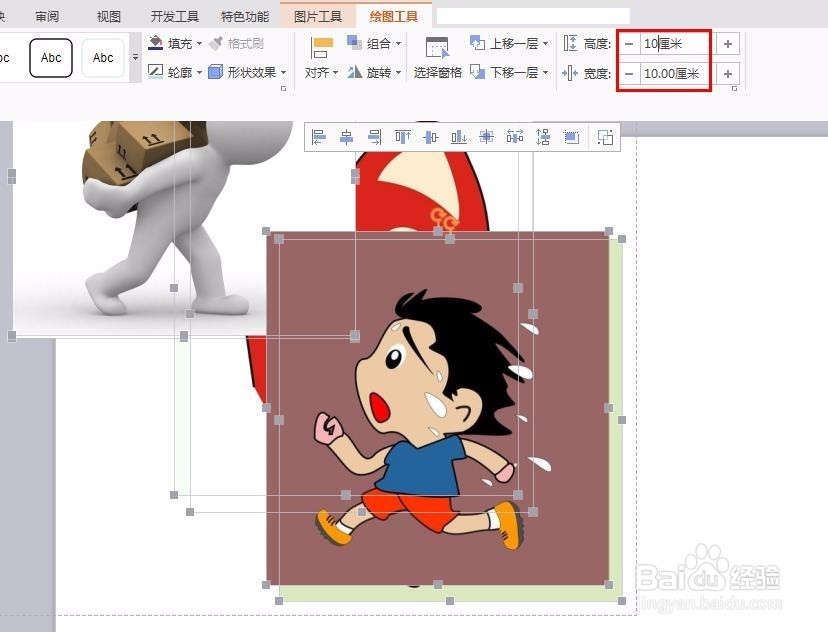The width and height of the screenshot is (828, 632).
Task: Apply the black-outlined Abc shape style
Action: (51, 58)
